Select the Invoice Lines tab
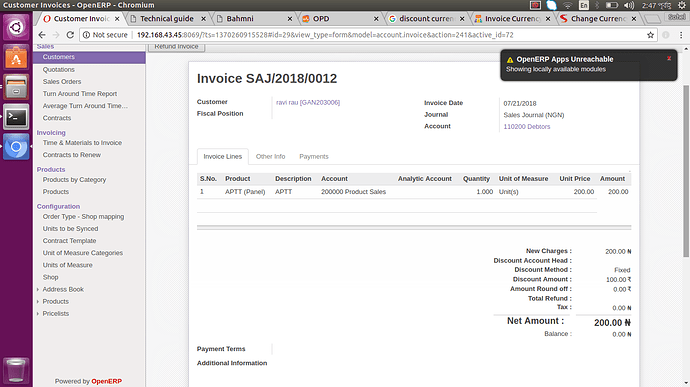Viewport: 690px width, 387px height. [223, 156]
